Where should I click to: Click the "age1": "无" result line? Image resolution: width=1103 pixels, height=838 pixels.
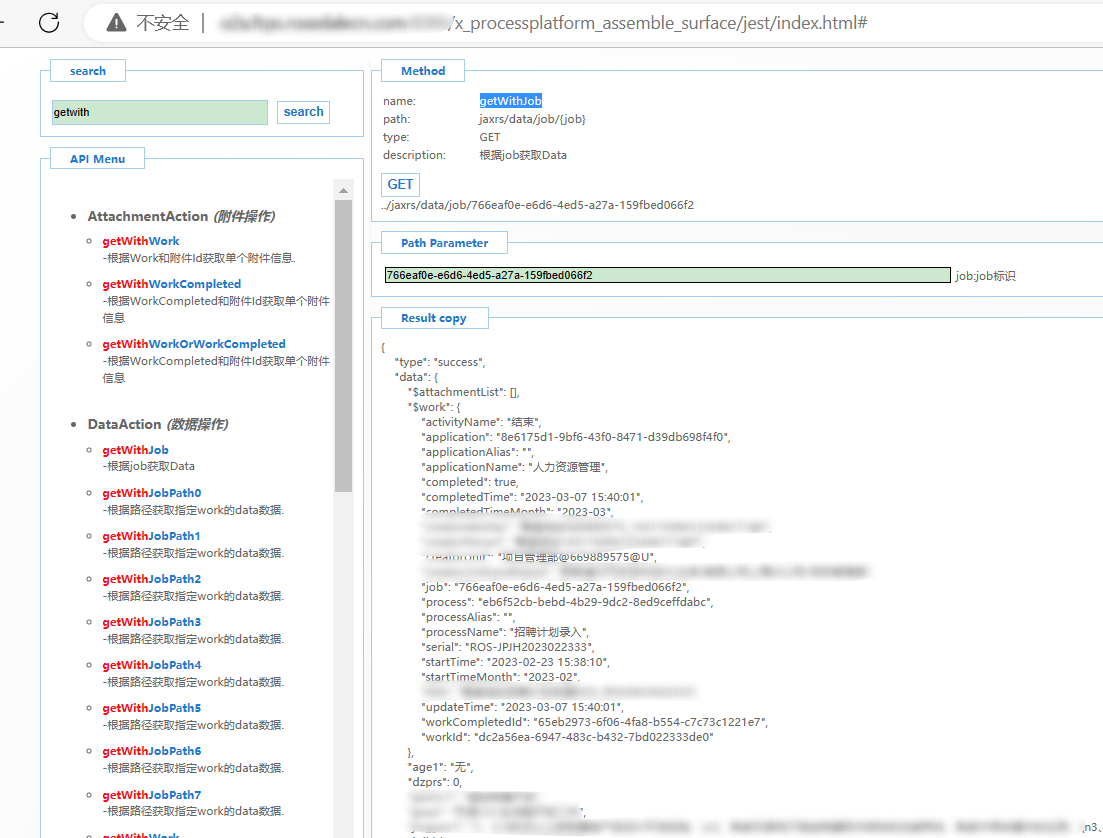click(x=440, y=767)
